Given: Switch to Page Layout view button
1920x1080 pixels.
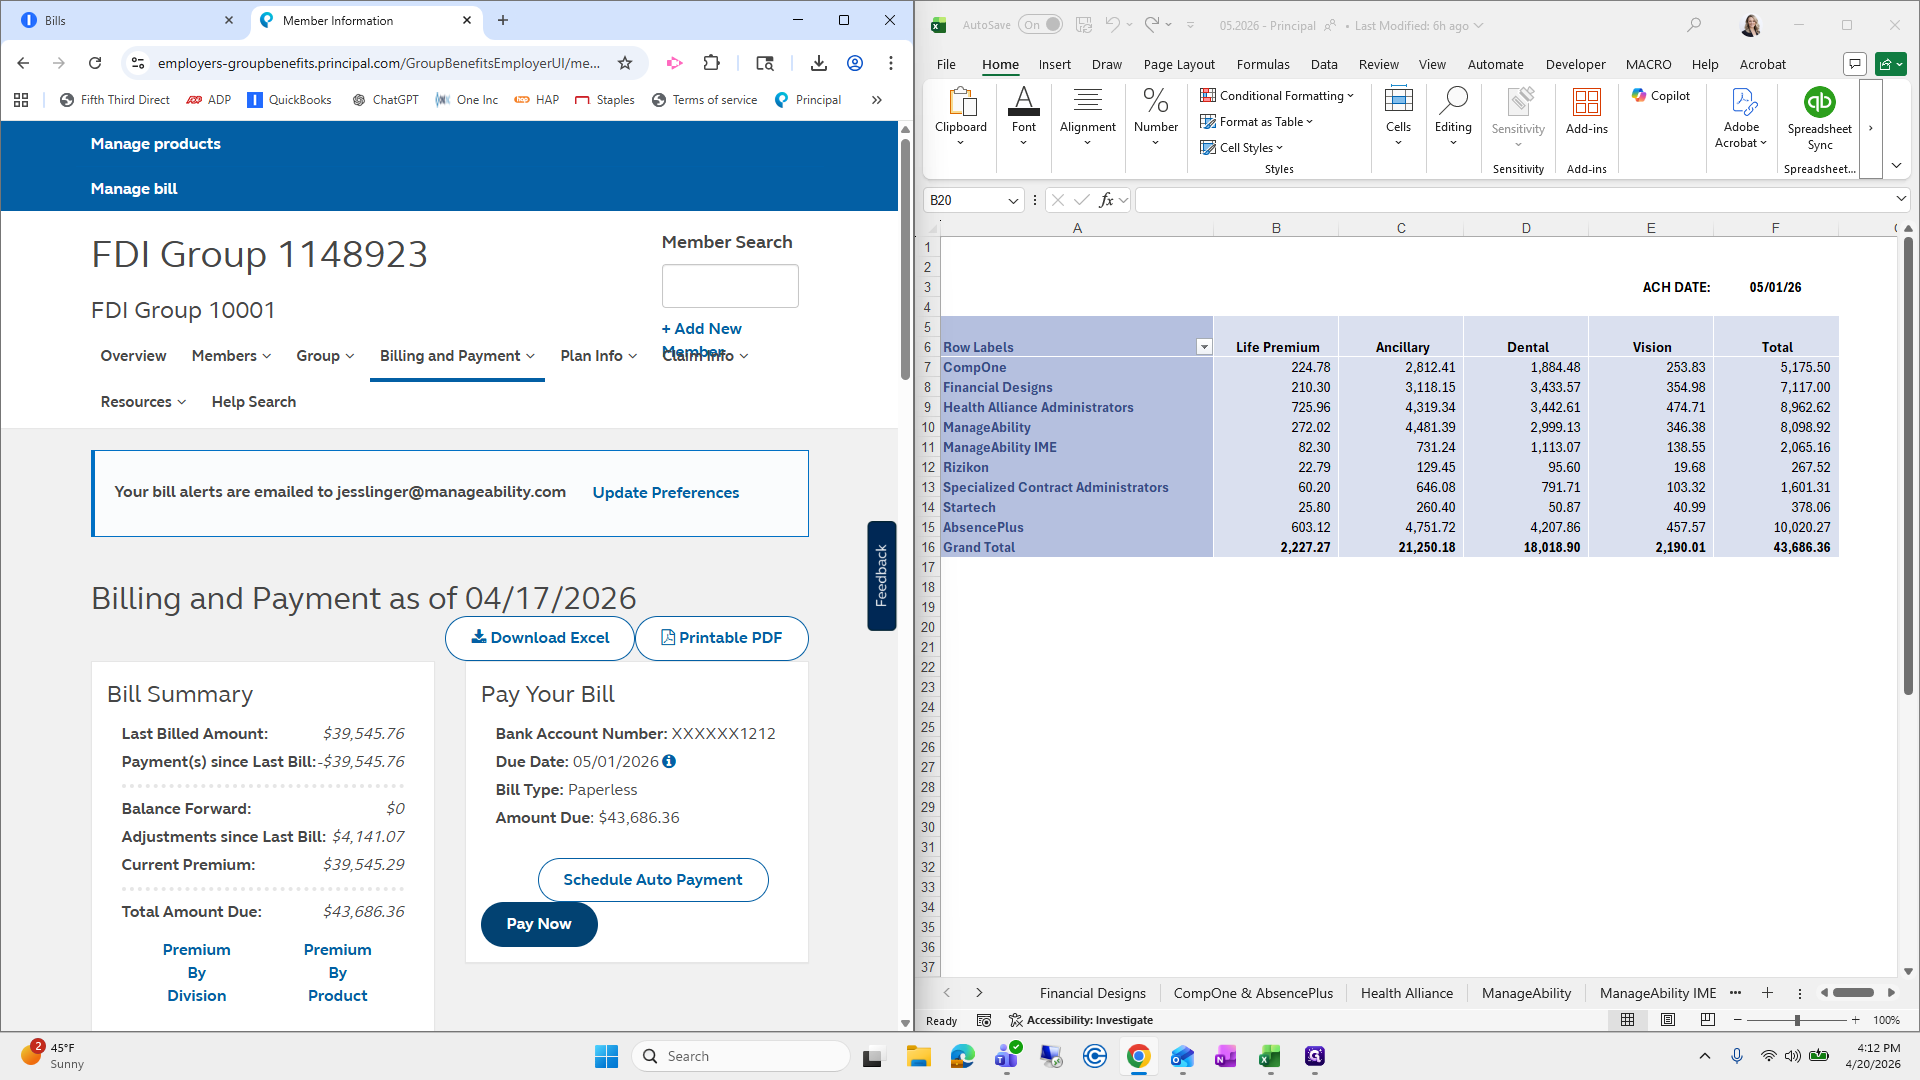Looking at the screenshot, I should [x=1667, y=1020].
